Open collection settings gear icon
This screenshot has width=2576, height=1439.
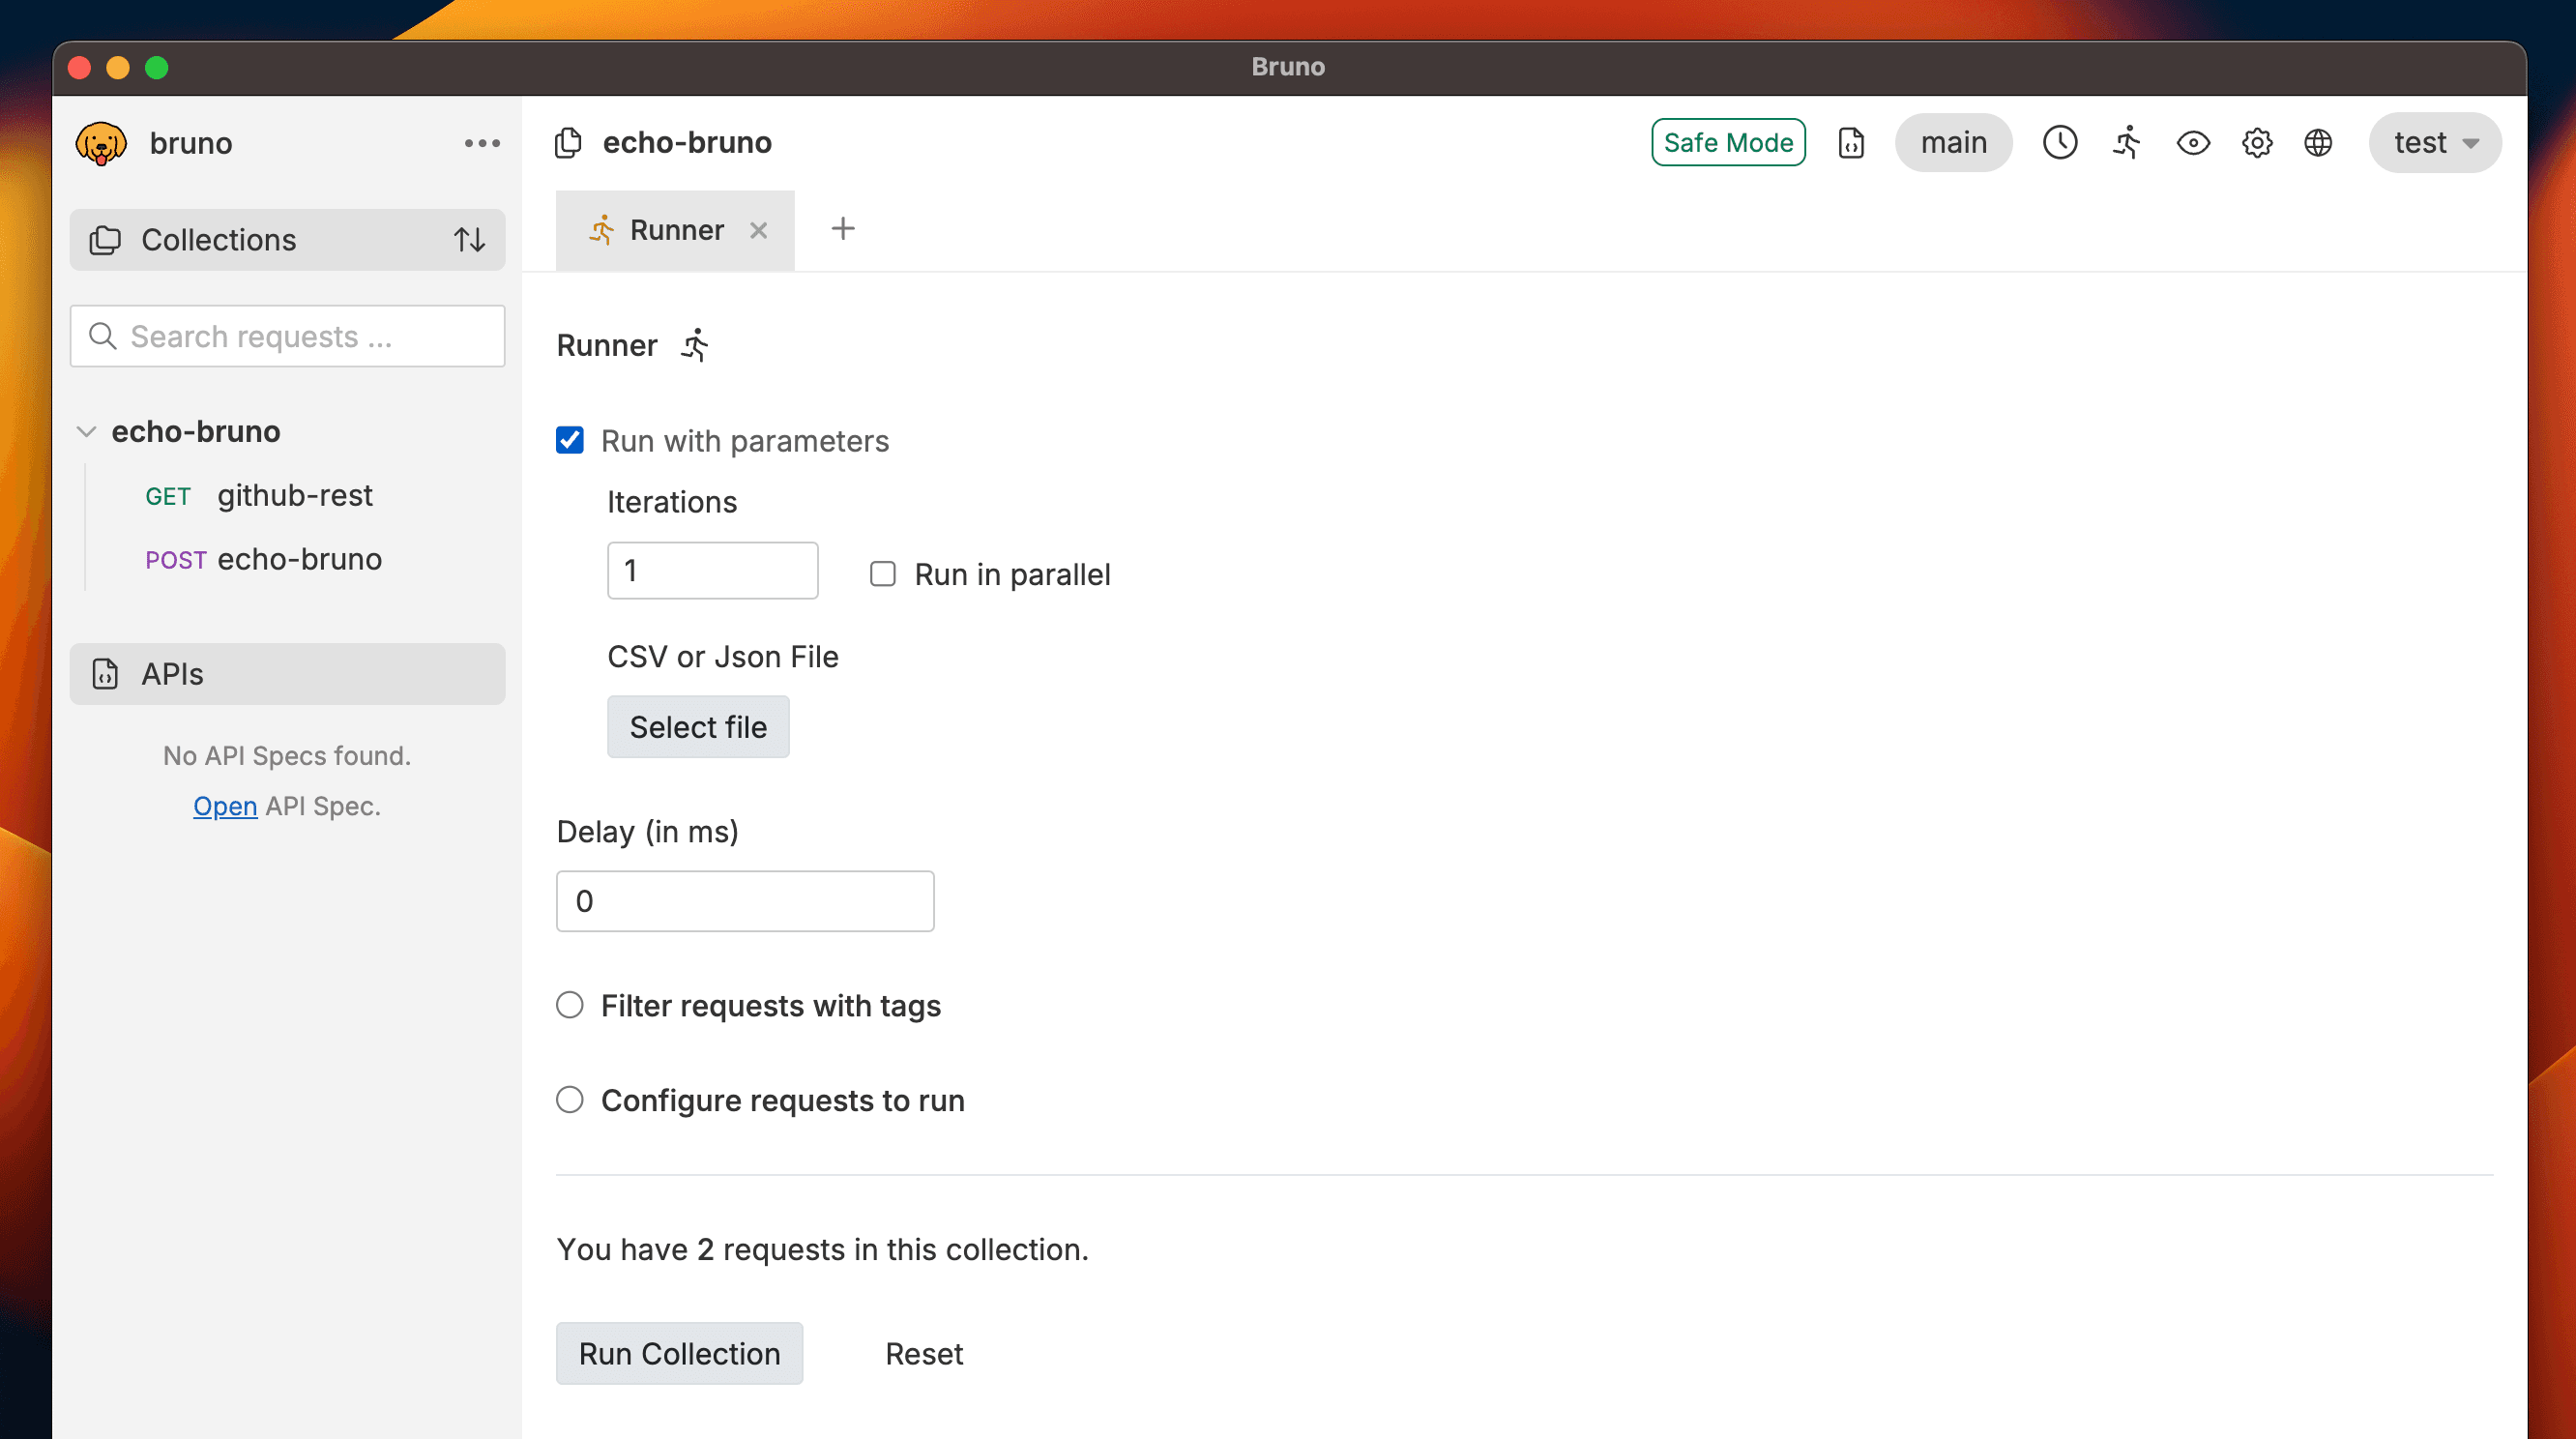[x=2256, y=143]
